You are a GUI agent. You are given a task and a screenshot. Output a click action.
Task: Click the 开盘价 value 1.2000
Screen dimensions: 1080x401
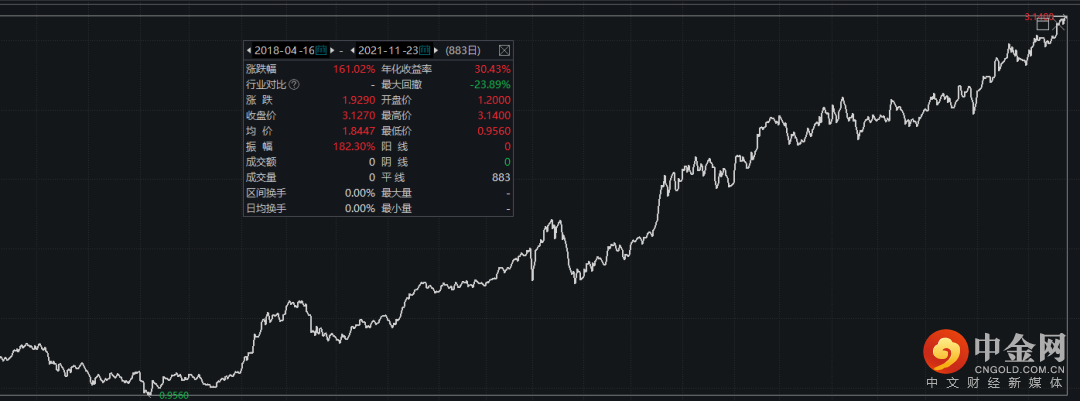pos(495,100)
